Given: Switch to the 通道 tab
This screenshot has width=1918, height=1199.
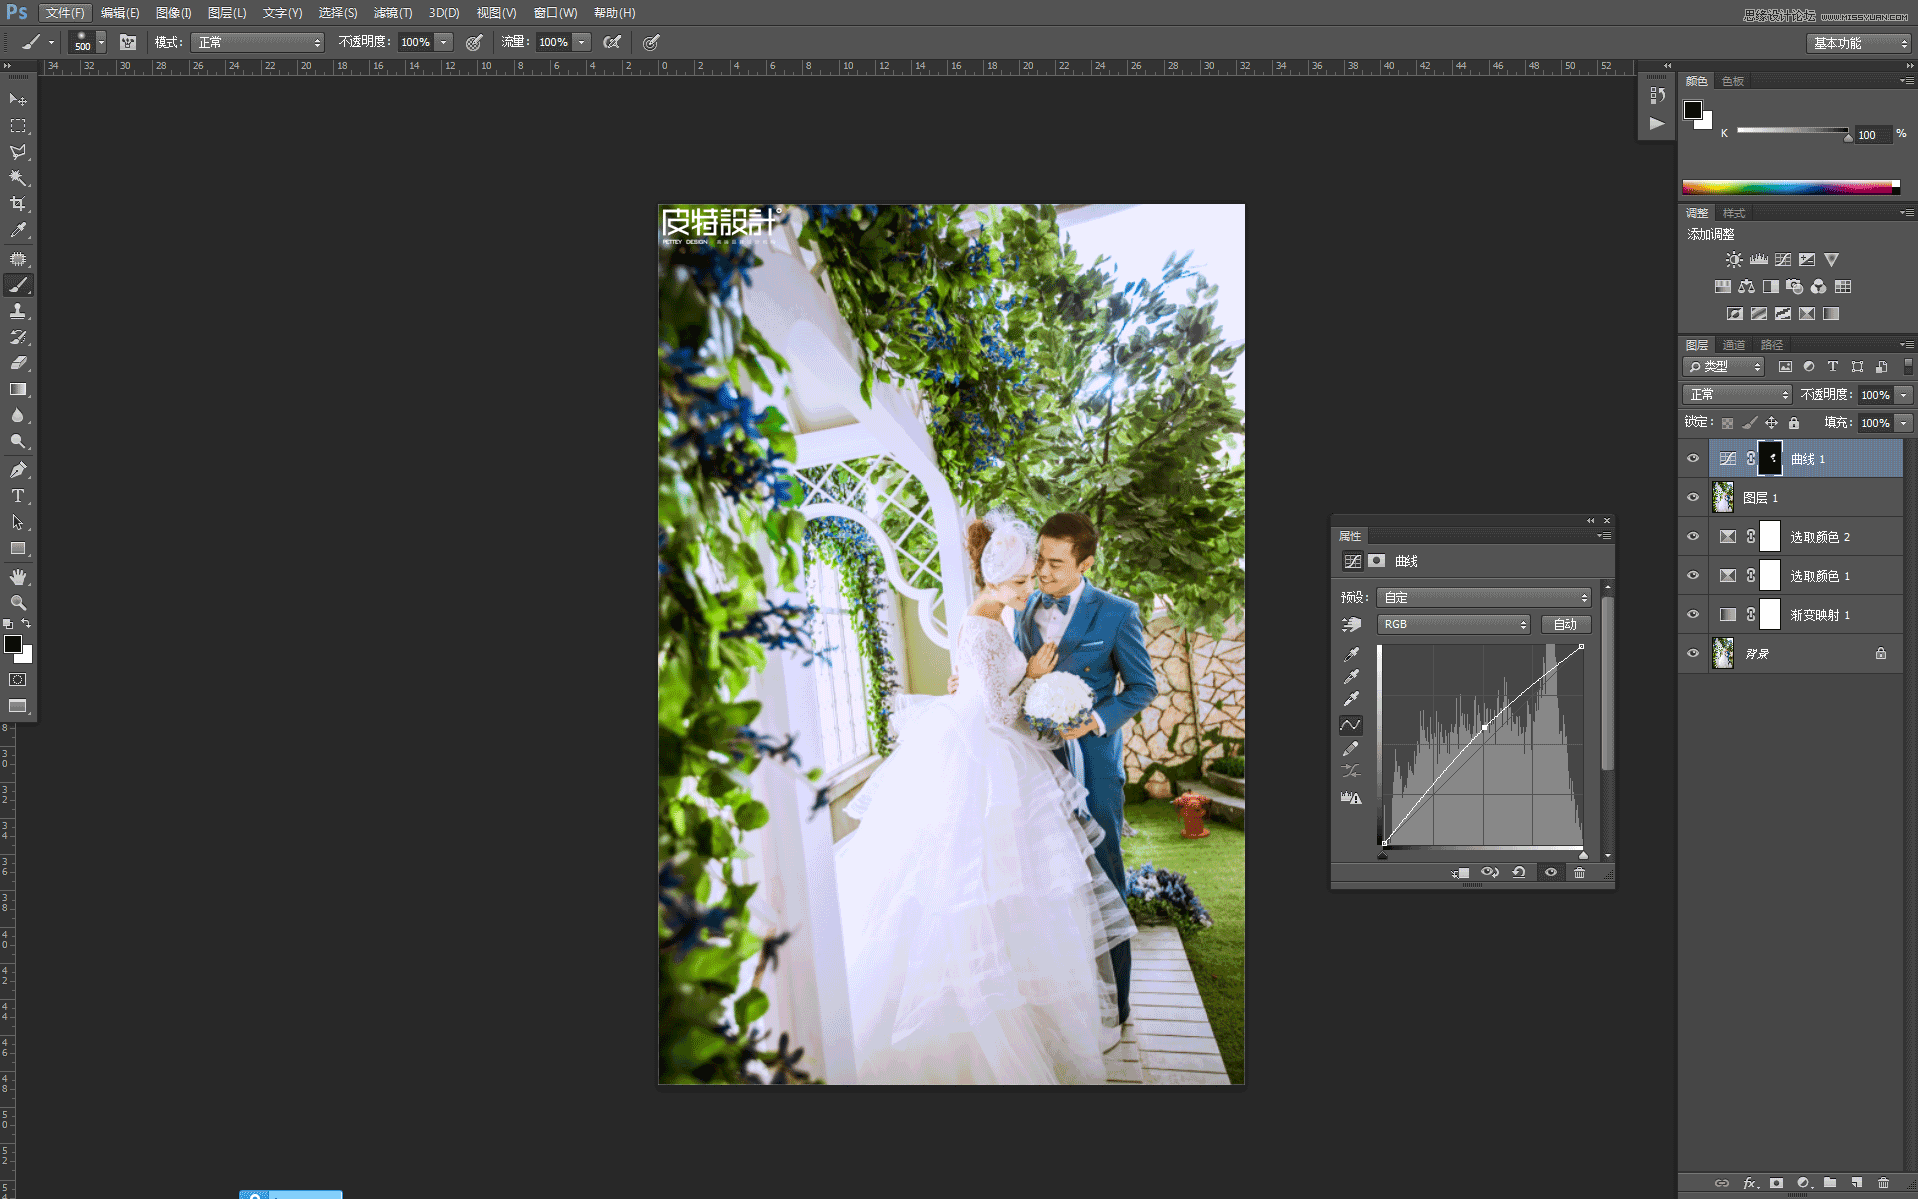Looking at the screenshot, I should click(x=1734, y=344).
